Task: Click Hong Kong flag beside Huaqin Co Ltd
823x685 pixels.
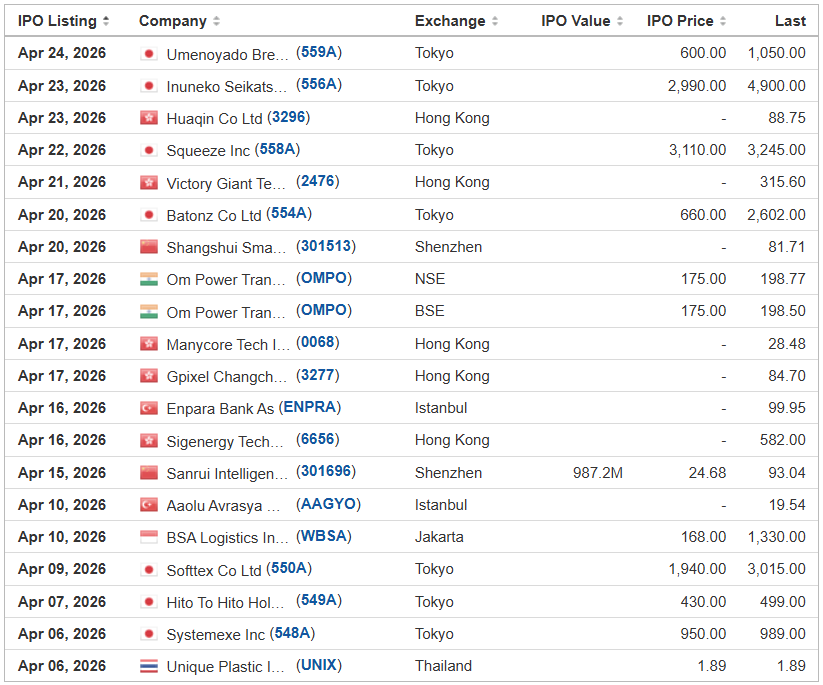Action: [149, 118]
